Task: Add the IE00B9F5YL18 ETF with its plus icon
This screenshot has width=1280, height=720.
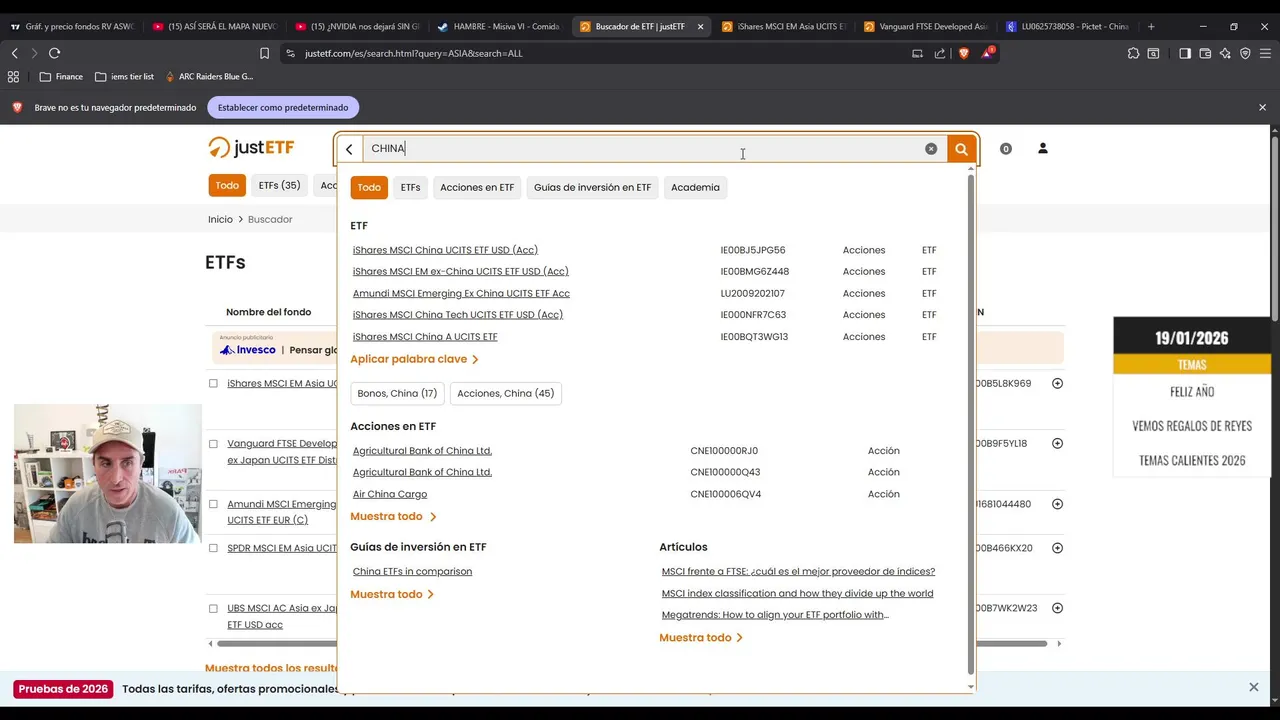Action: pyautogui.click(x=1057, y=443)
